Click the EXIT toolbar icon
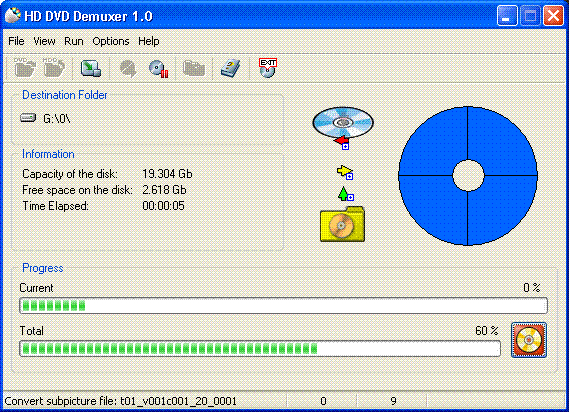The image size is (569, 412). coord(268,68)
